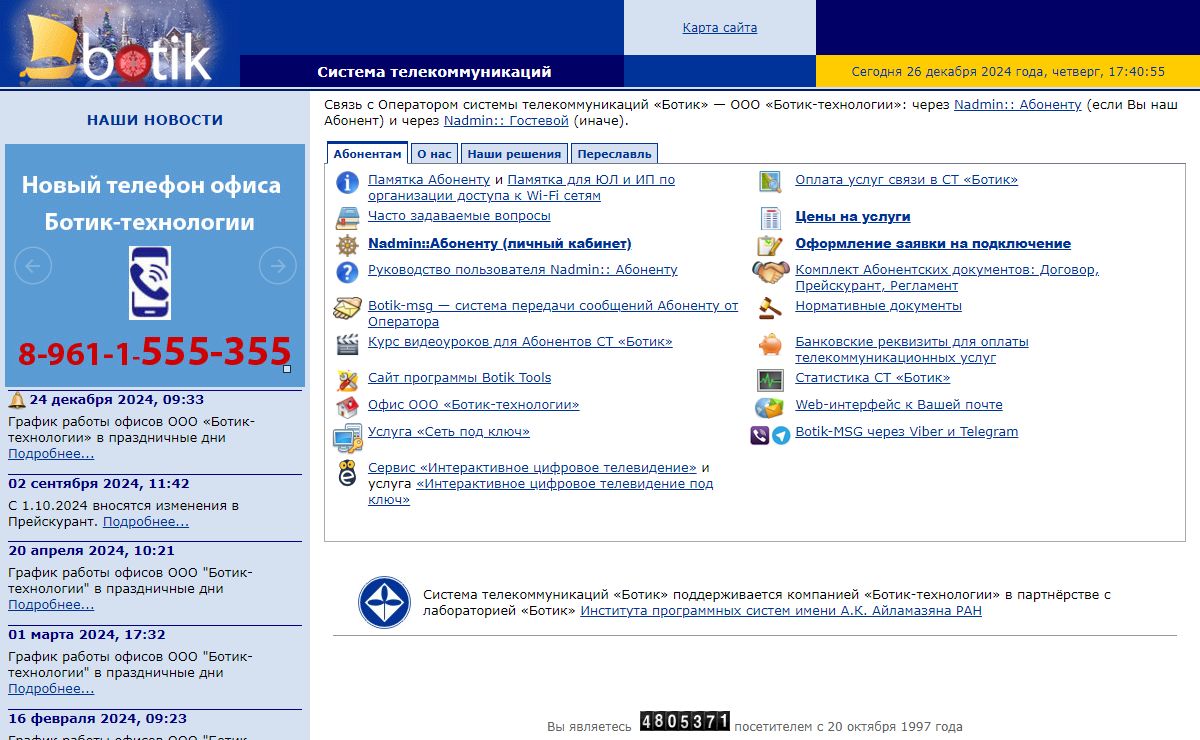1200x740 pixels.
Task: Click the Botik logo in the header
Action: 120,44
